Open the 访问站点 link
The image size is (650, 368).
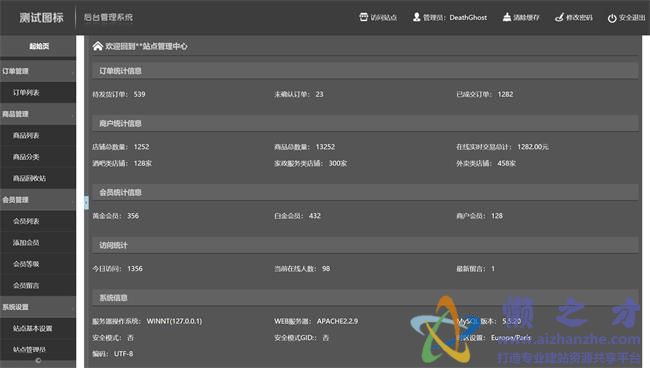pos(383,17)
